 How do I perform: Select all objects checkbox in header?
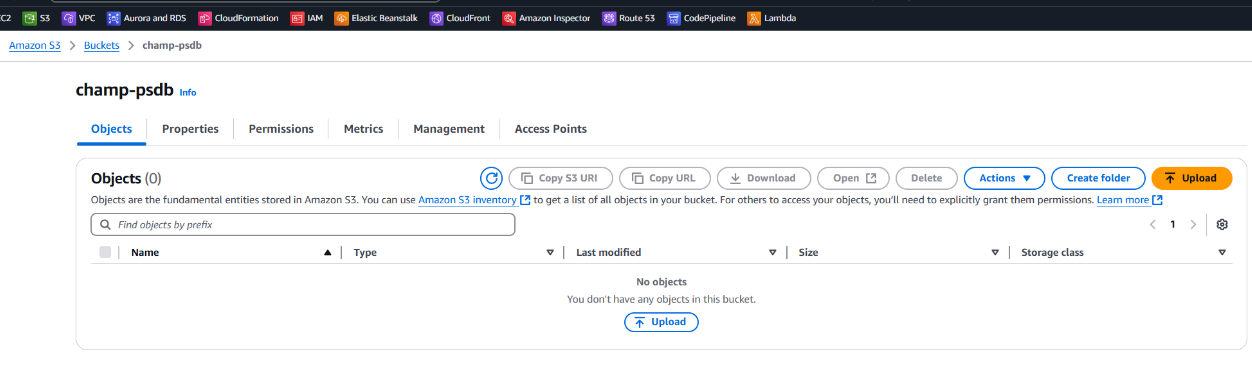point(105,252)
